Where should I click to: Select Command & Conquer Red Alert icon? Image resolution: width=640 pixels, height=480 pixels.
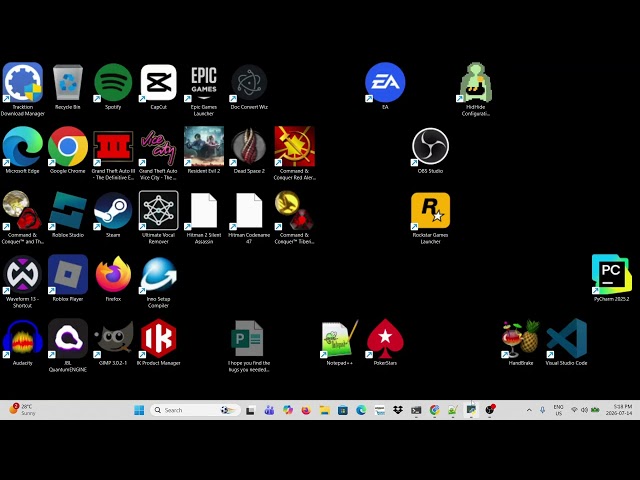(x=294, y=153)
